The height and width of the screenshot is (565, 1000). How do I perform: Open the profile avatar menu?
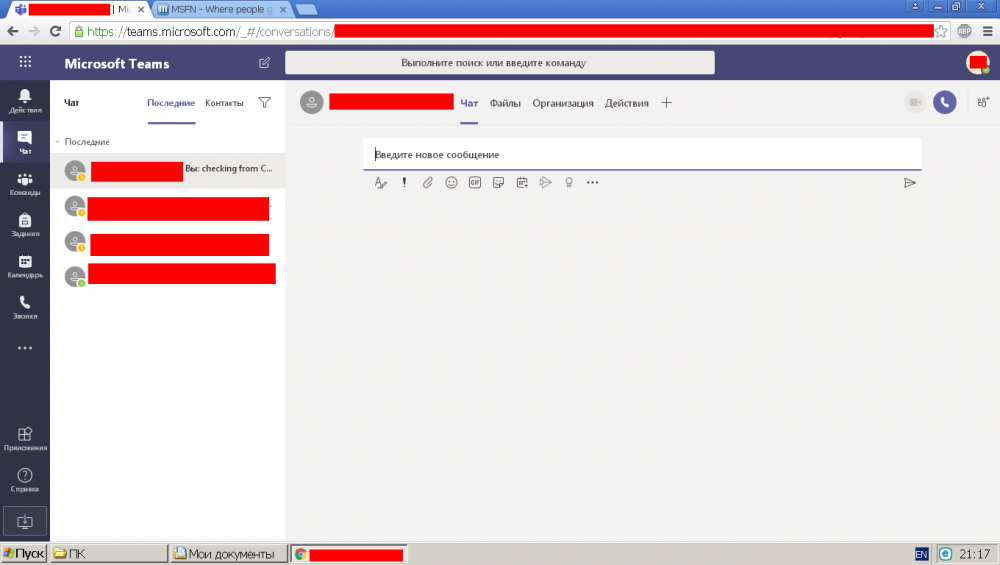(978, 63)
